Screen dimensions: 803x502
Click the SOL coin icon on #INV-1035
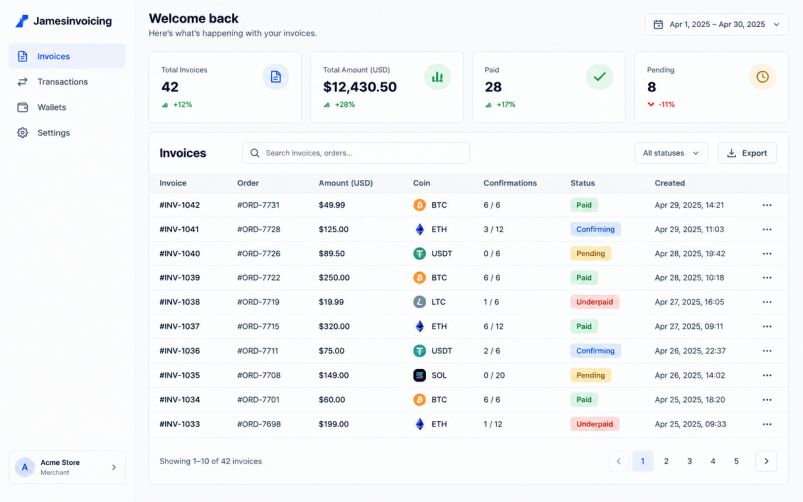click(x=419, y=375)
